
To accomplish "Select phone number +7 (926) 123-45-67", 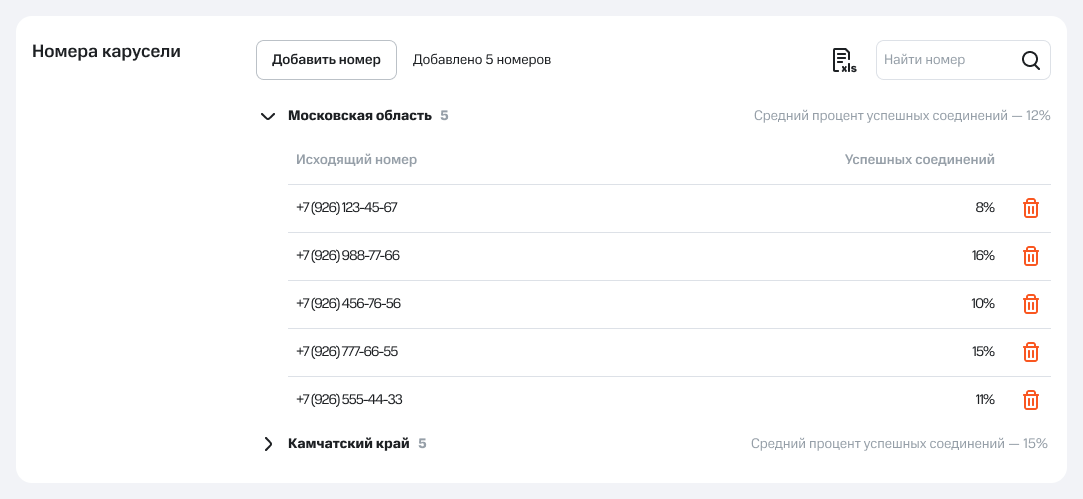I will pos(347,208).
